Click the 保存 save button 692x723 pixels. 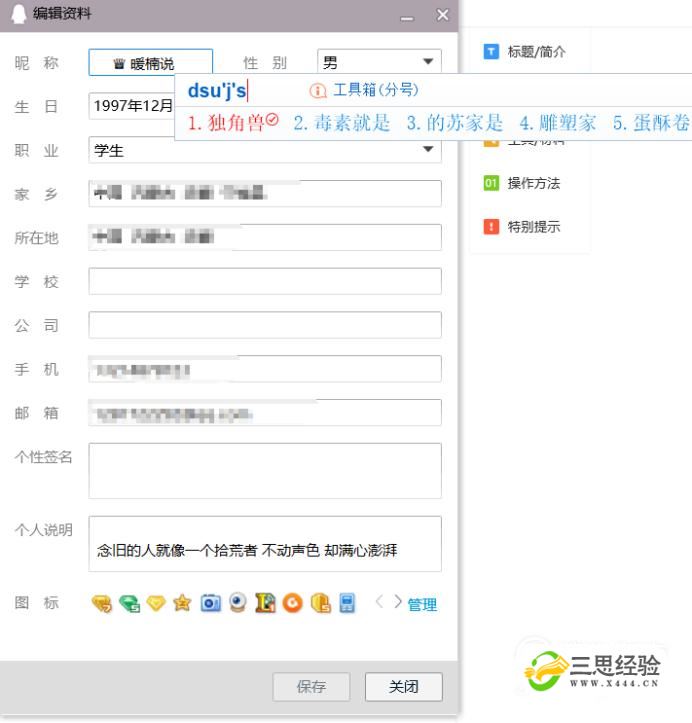pyautogui.click(x=311, y=687)
